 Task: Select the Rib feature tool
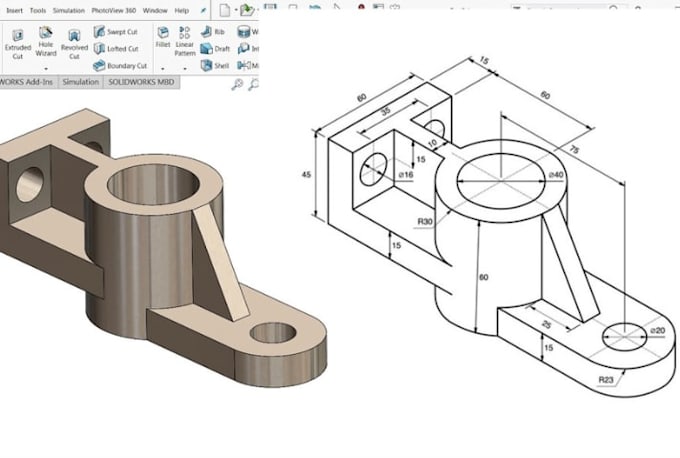tap(212, 32)
